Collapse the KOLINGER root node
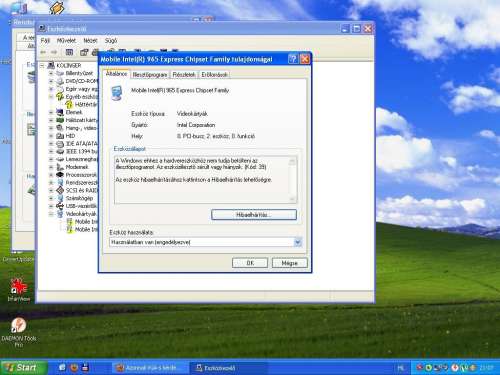Viewport: 500px width, 375px height. click(x=42, y=65)
